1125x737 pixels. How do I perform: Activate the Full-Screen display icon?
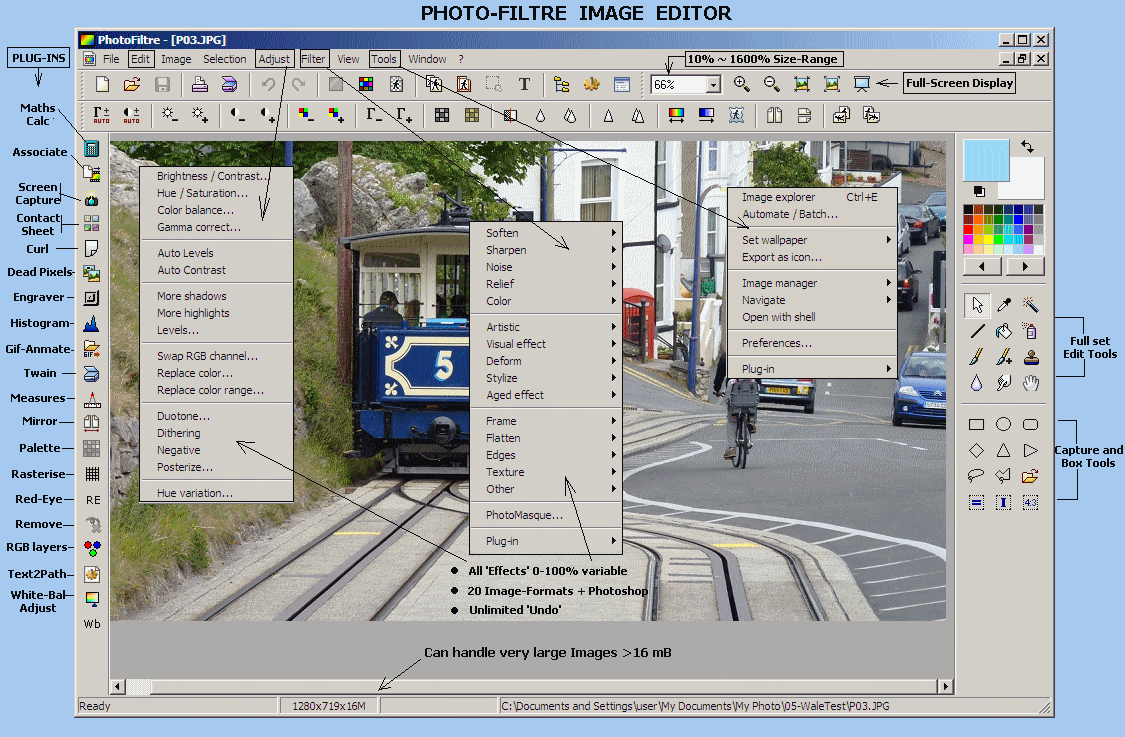click(862, 84)
